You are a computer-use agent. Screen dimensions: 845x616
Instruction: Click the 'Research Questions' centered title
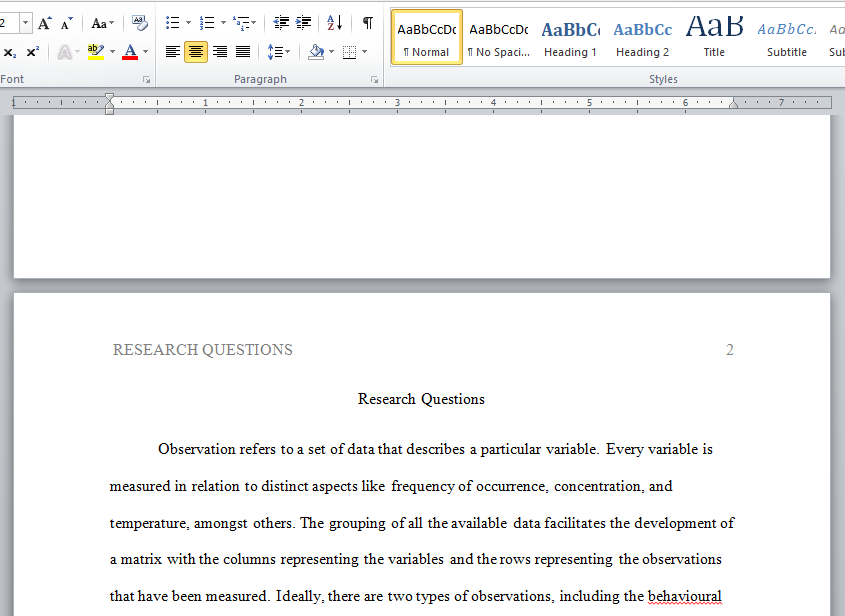point(421,399)
